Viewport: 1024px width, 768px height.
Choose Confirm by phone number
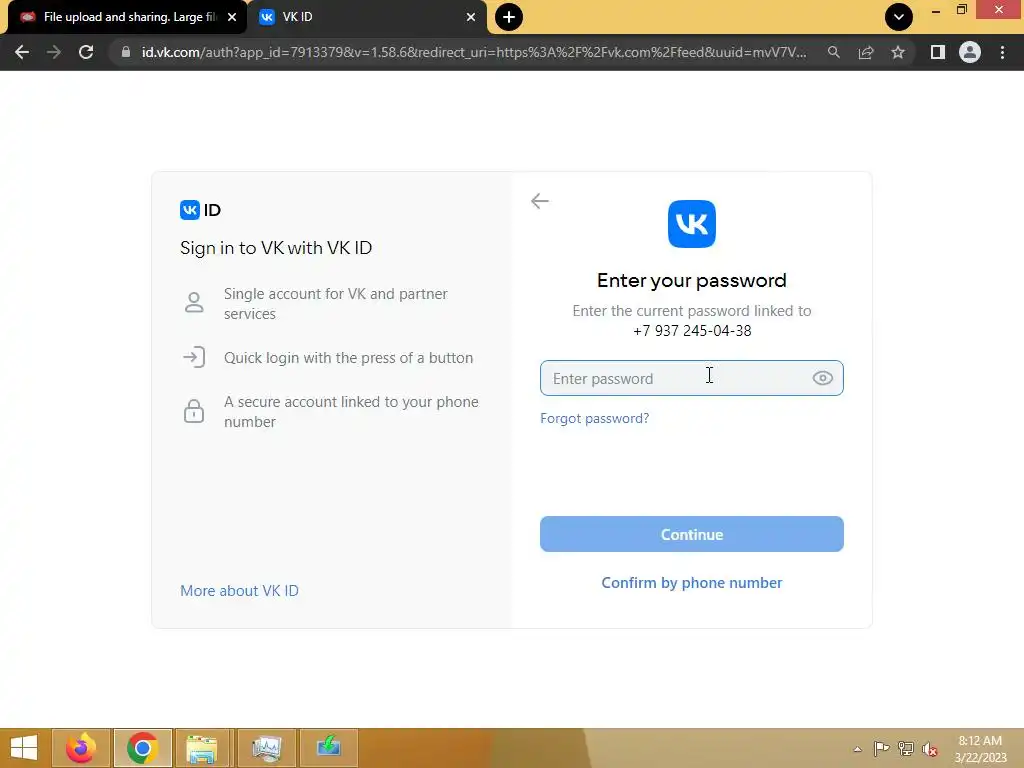tap(692, 583)
